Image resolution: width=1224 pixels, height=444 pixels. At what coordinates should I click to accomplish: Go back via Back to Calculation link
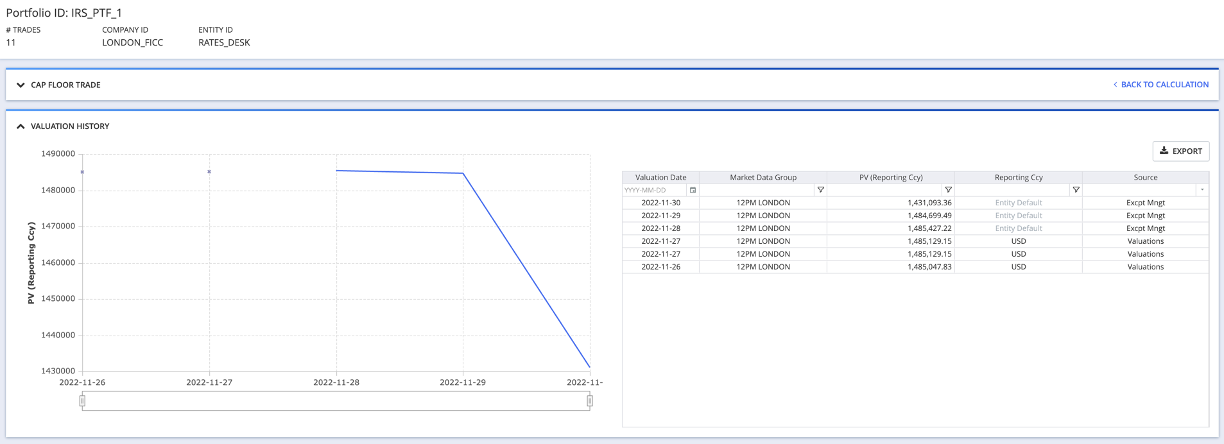pyautogui.click(x=1160, y=85)
